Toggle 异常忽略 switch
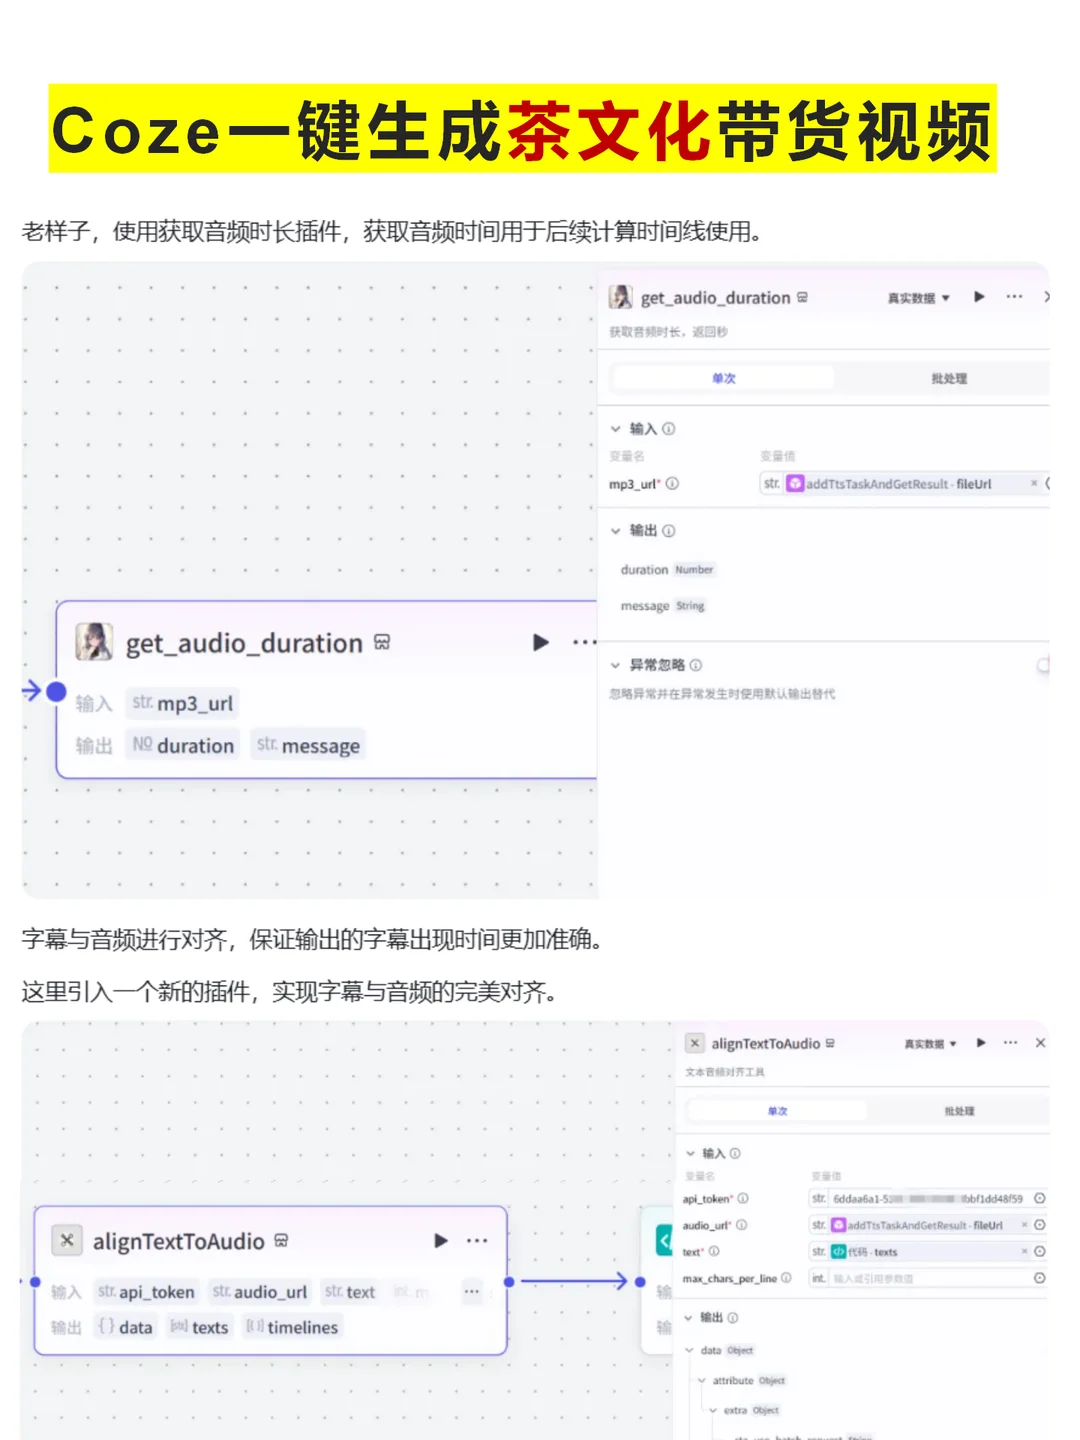1080x1440 pixels. tap(1043, 665)
